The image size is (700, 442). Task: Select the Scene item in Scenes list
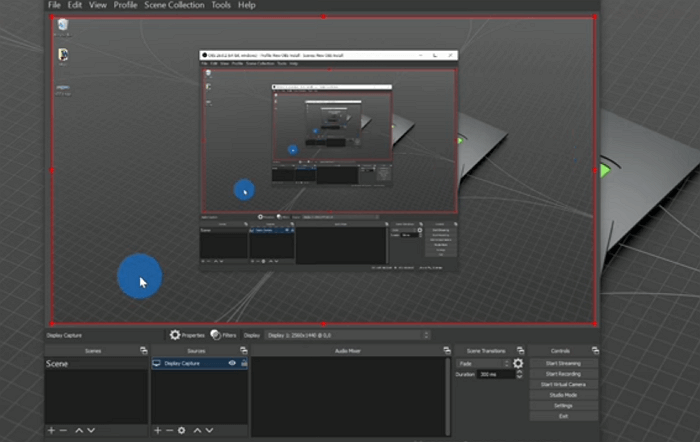(x=58, y=364)
